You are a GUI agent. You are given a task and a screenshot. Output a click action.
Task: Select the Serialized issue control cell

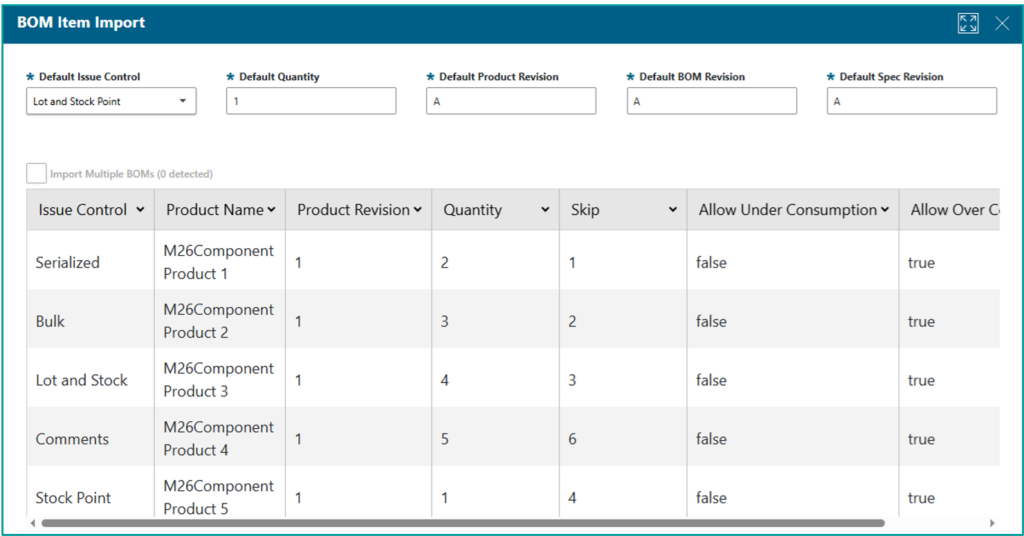tap(68, 262)
